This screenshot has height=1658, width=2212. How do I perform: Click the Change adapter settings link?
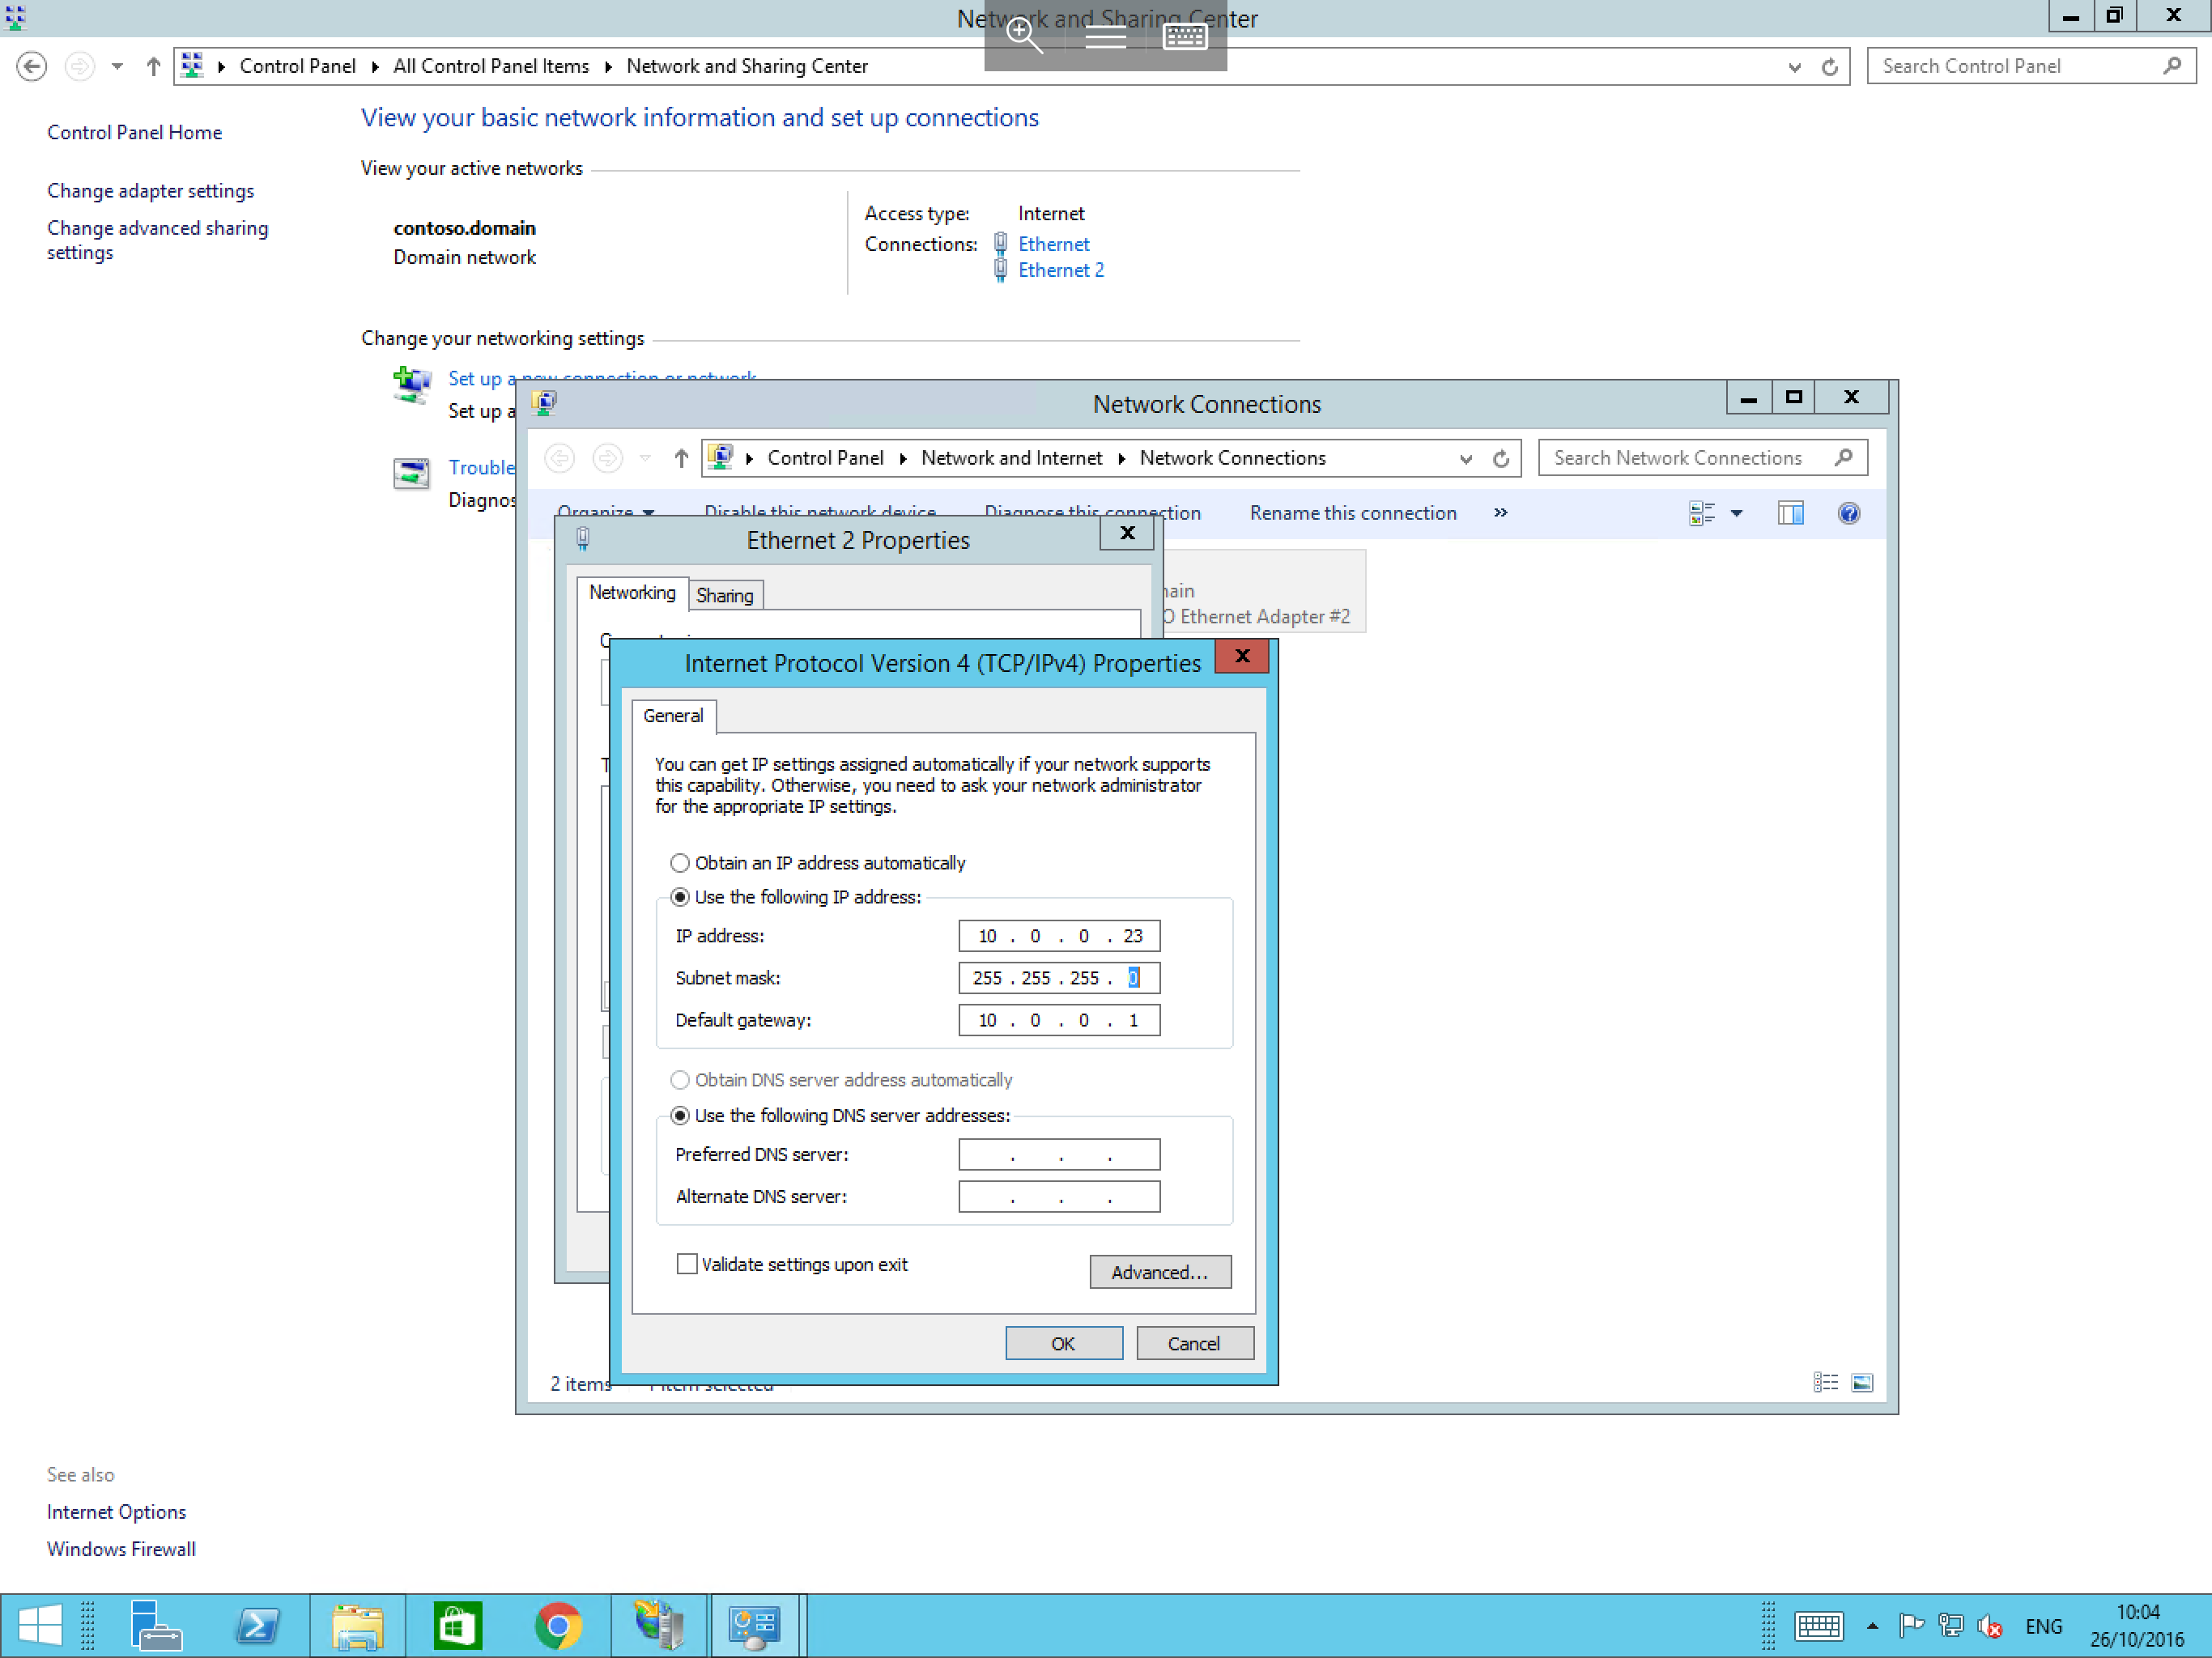(x=150, y=188)
